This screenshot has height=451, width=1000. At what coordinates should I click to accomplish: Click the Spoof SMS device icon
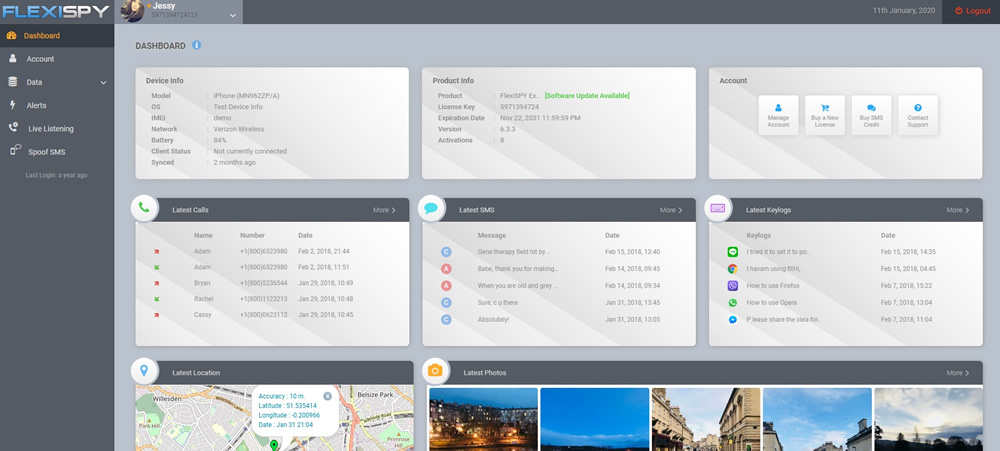pyautogui.click(x=15, y=151)
